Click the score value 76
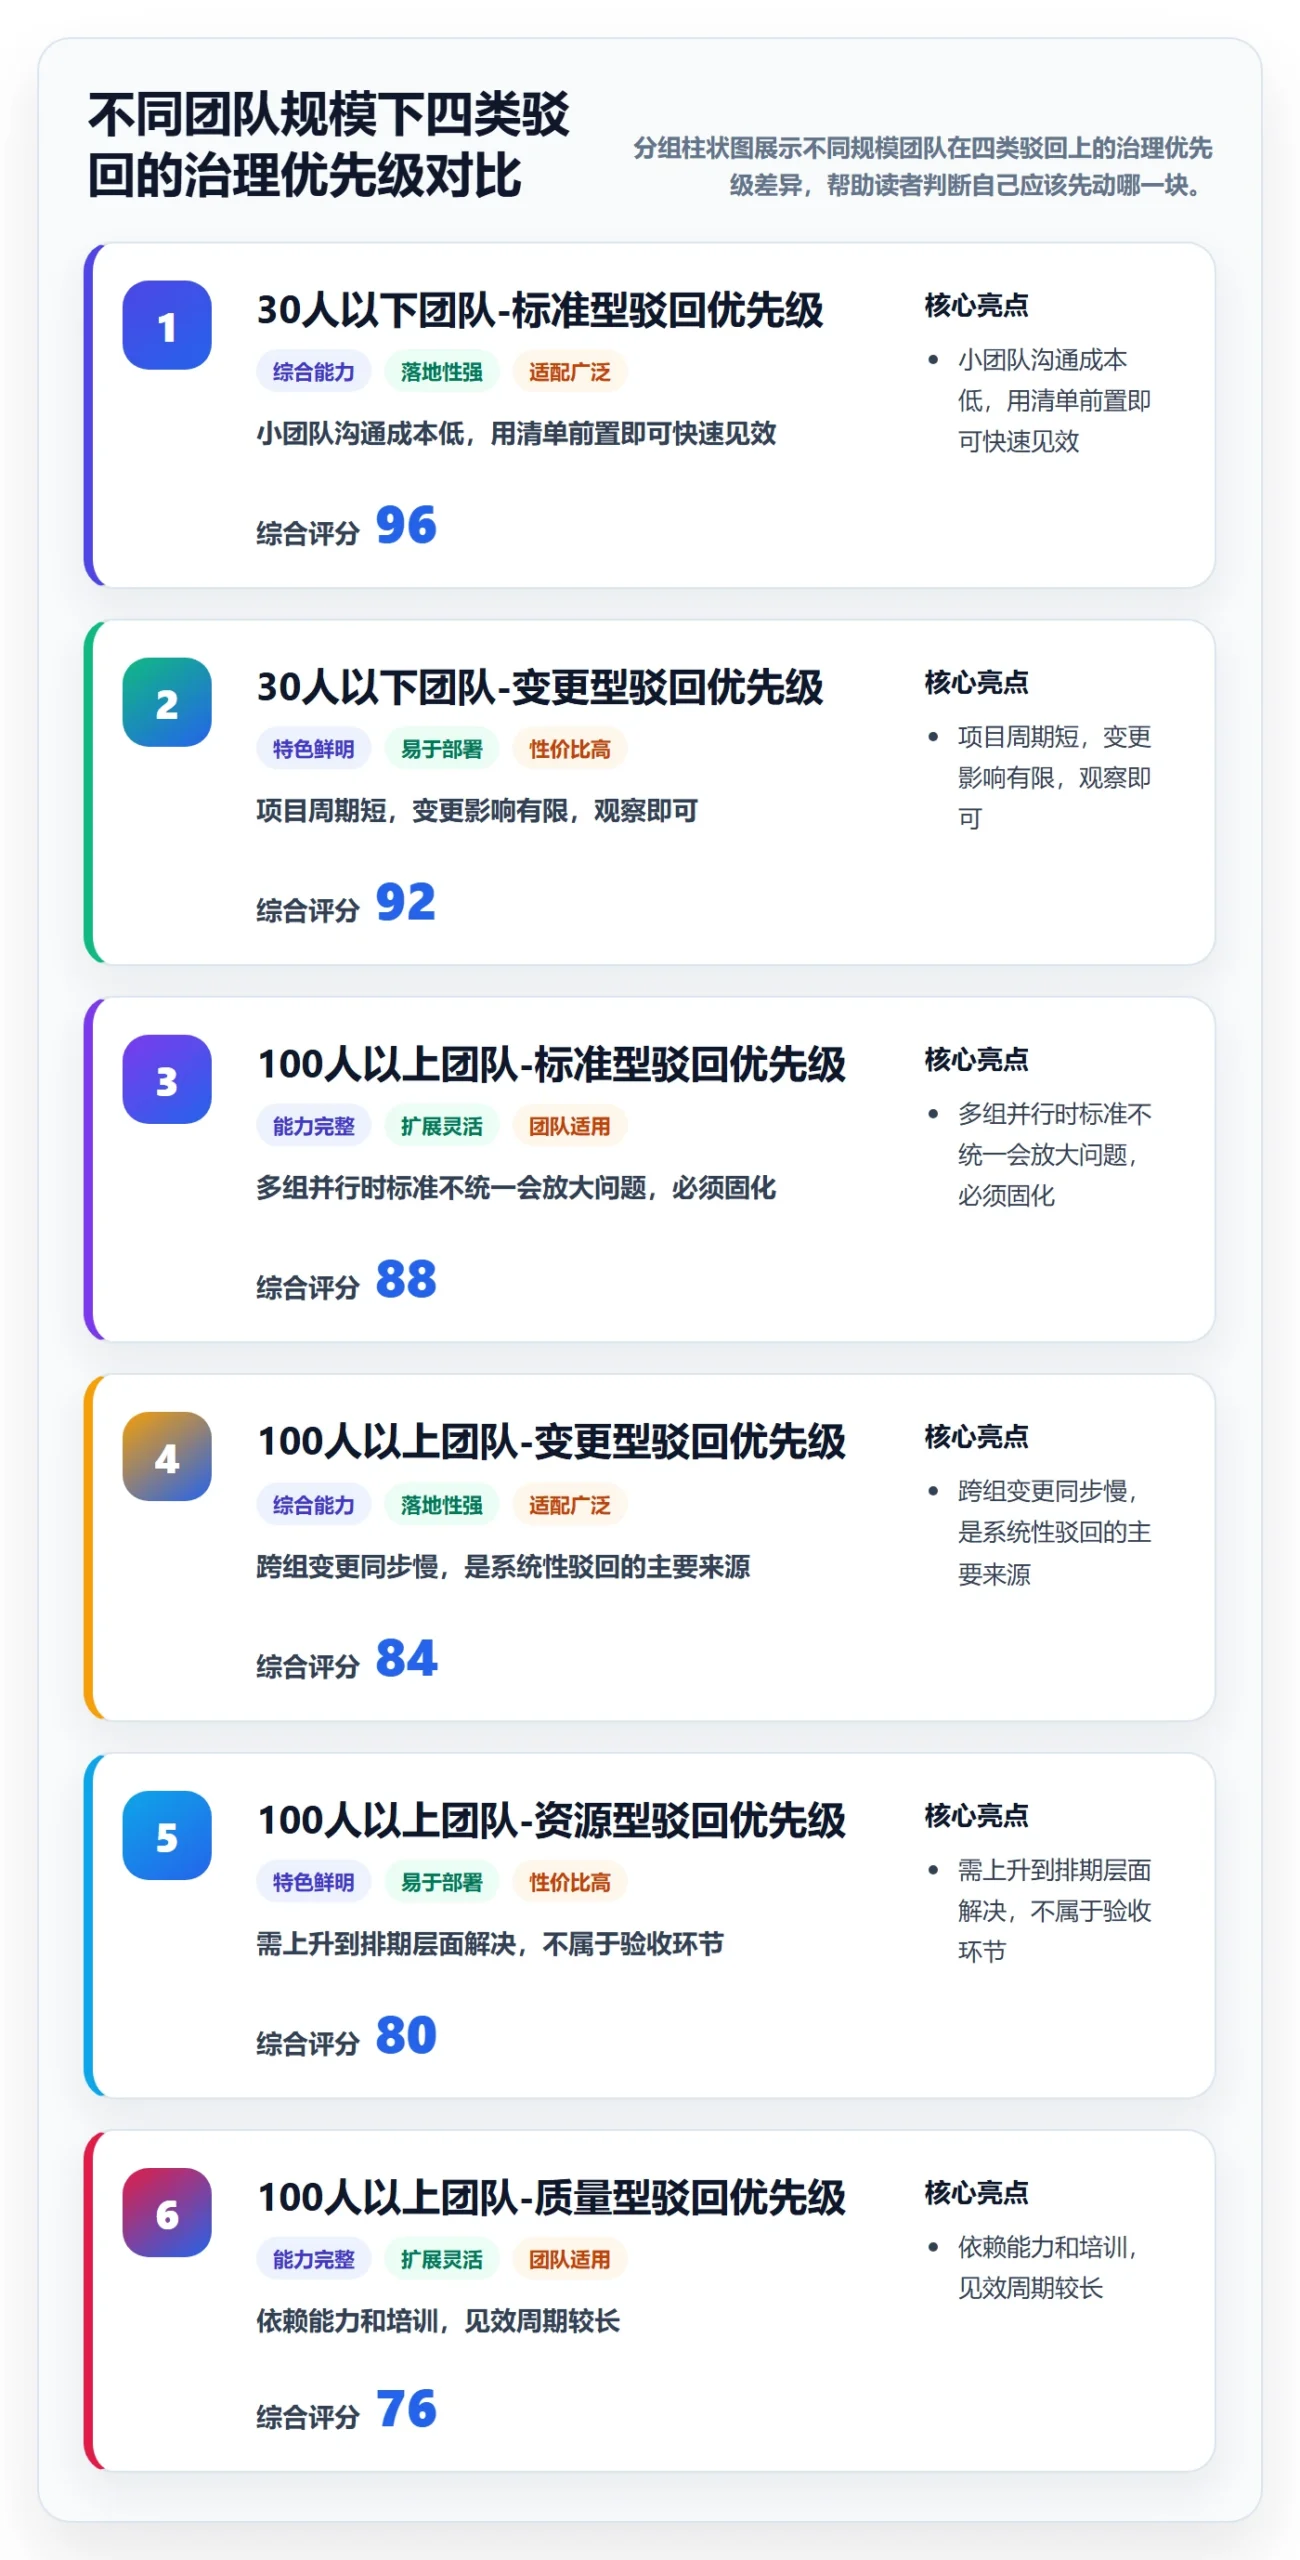Viewport: 1300px width, 2560px height. click(406, 2409)
